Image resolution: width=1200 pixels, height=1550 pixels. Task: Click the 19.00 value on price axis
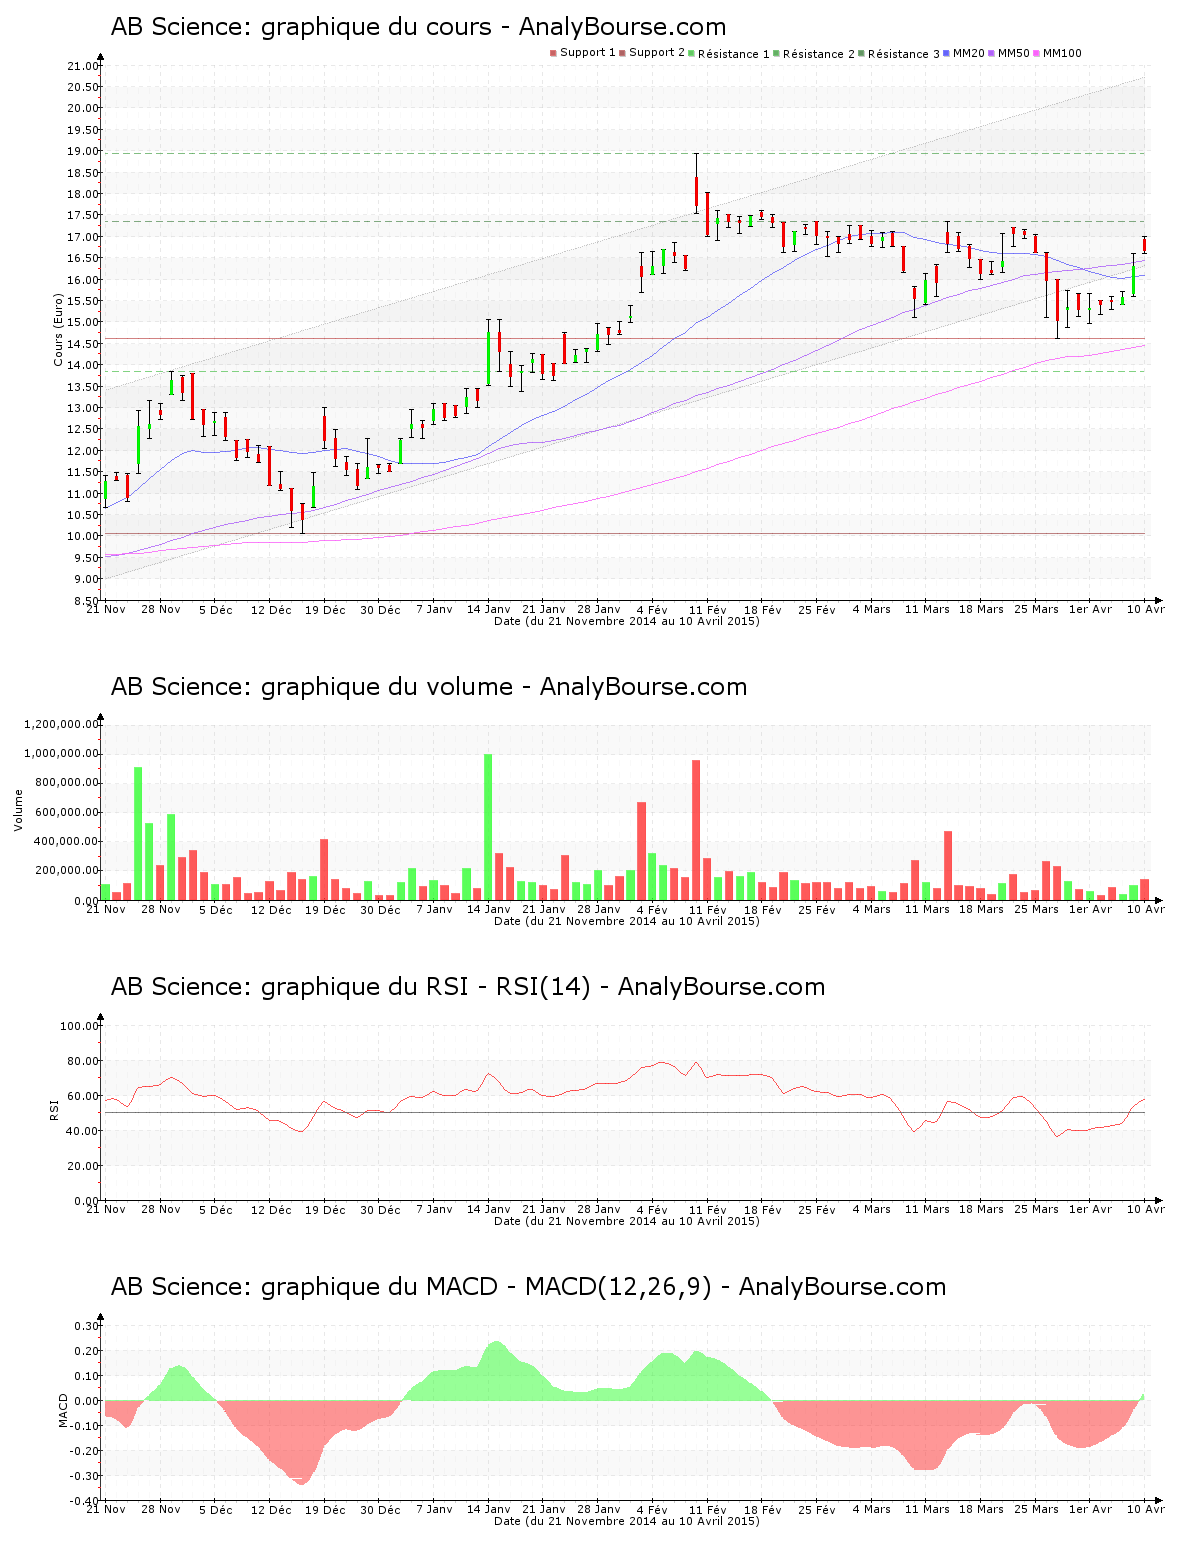[83, 151]
